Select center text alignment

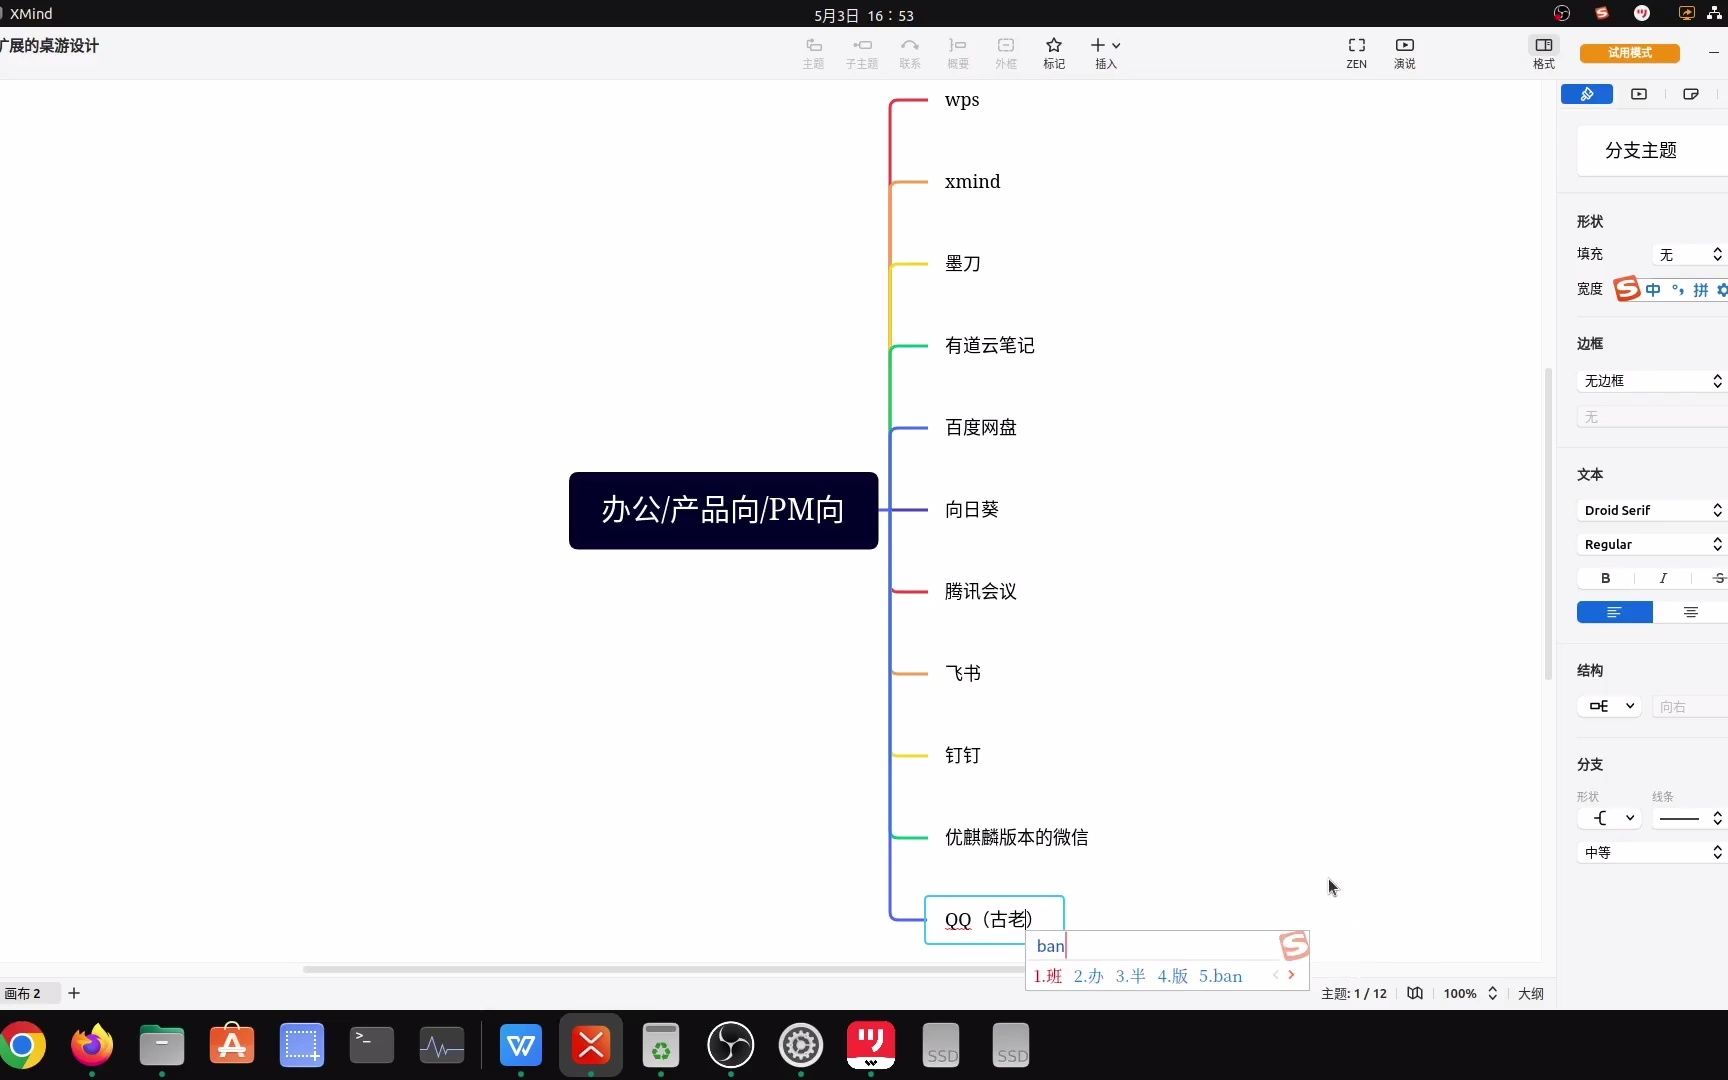click(1690, 612)
